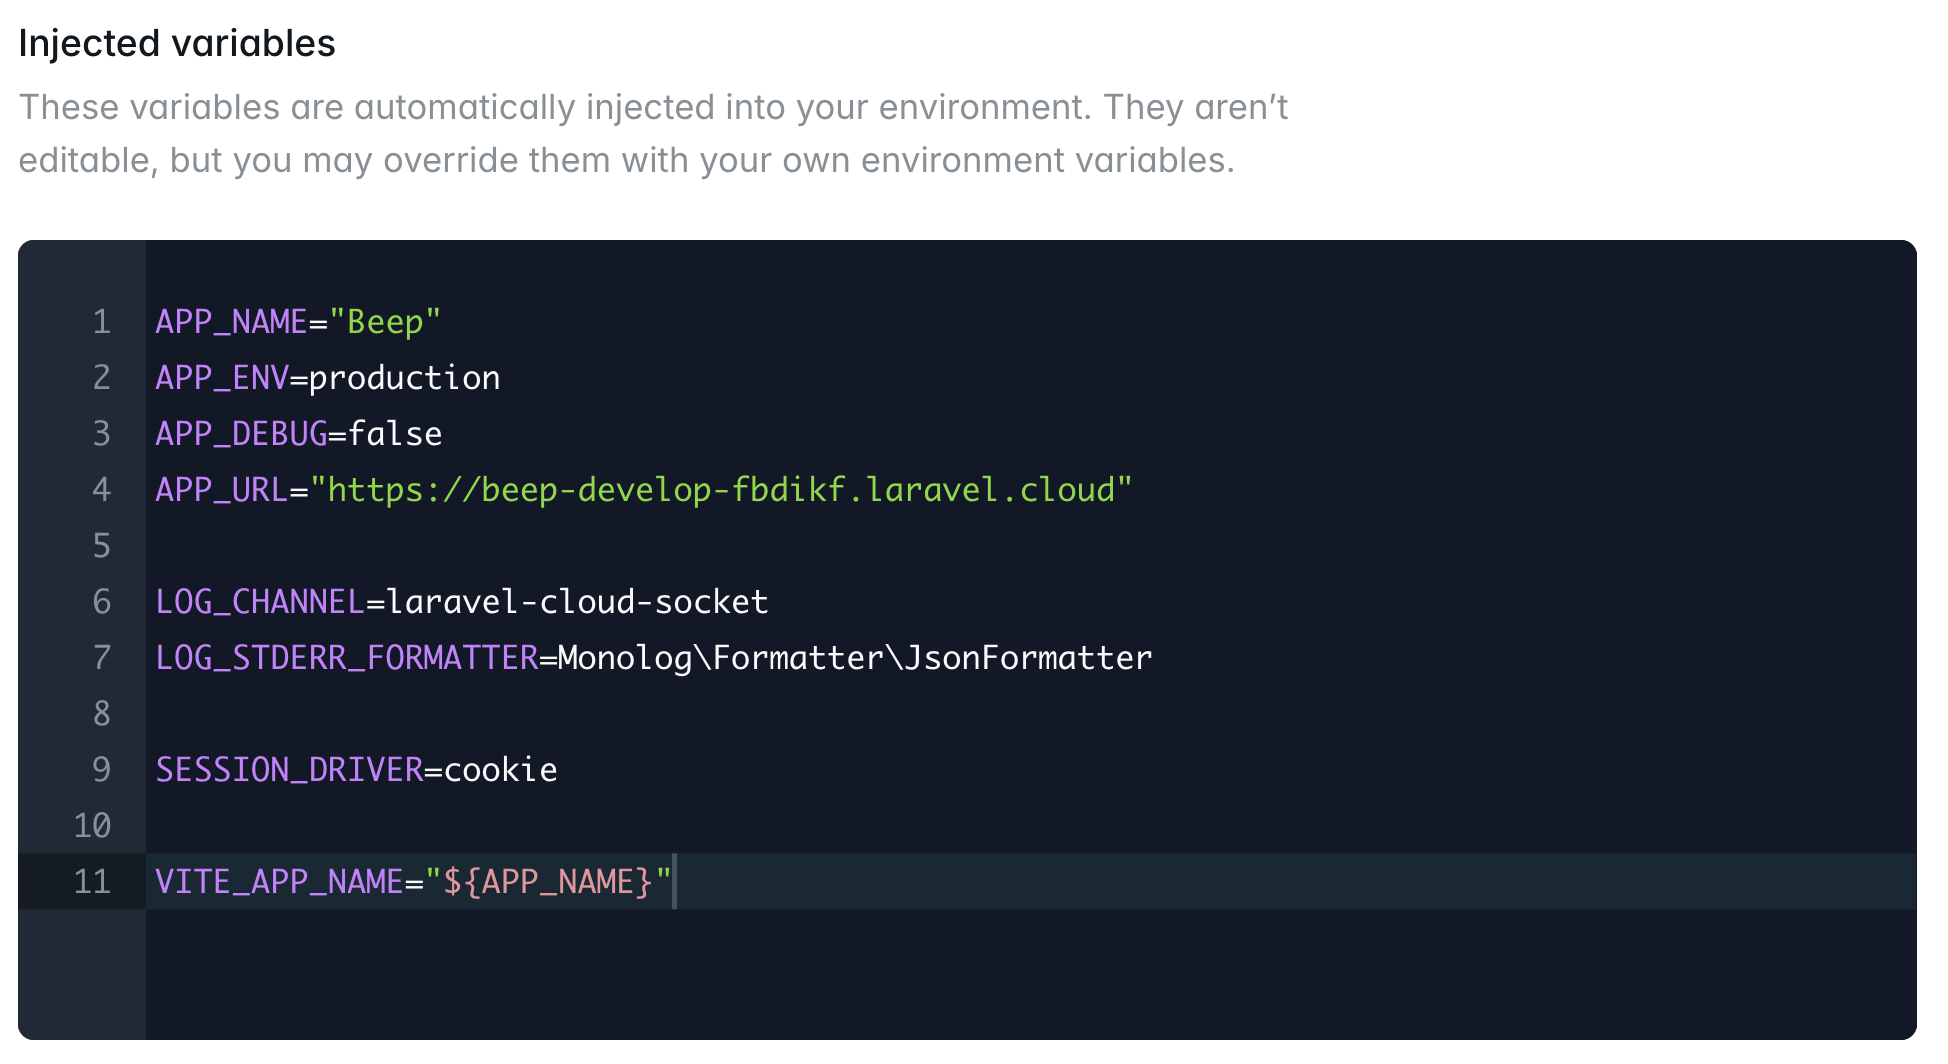
Task: Click line number 4 in gutter
Action: click(101, 490)
